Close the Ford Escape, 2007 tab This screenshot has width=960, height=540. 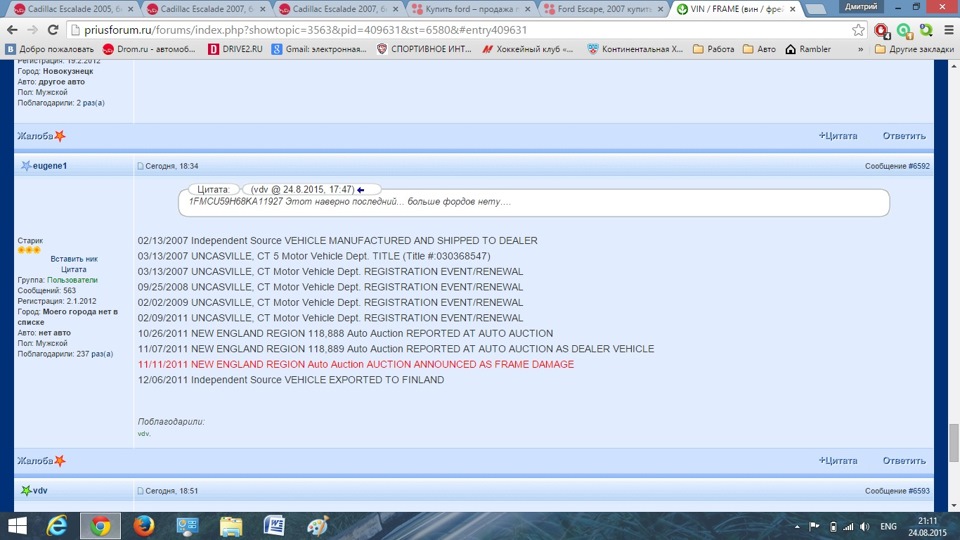660,9
